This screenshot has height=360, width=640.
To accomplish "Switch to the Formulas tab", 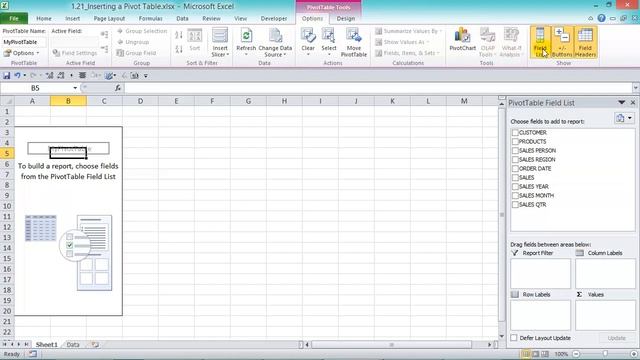I will [x=151, y=18].
